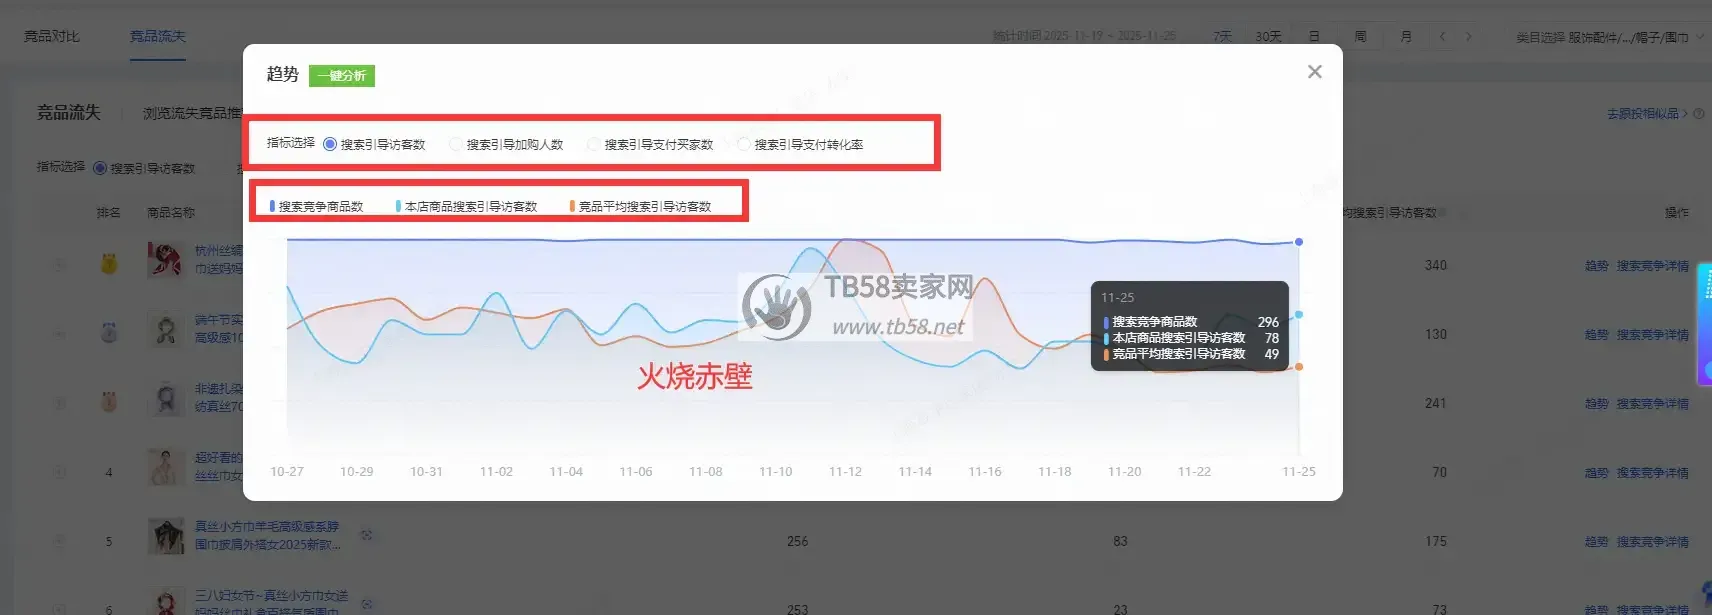Click the orange 竞品平均 data point at 11-25

click(1299, 367)
